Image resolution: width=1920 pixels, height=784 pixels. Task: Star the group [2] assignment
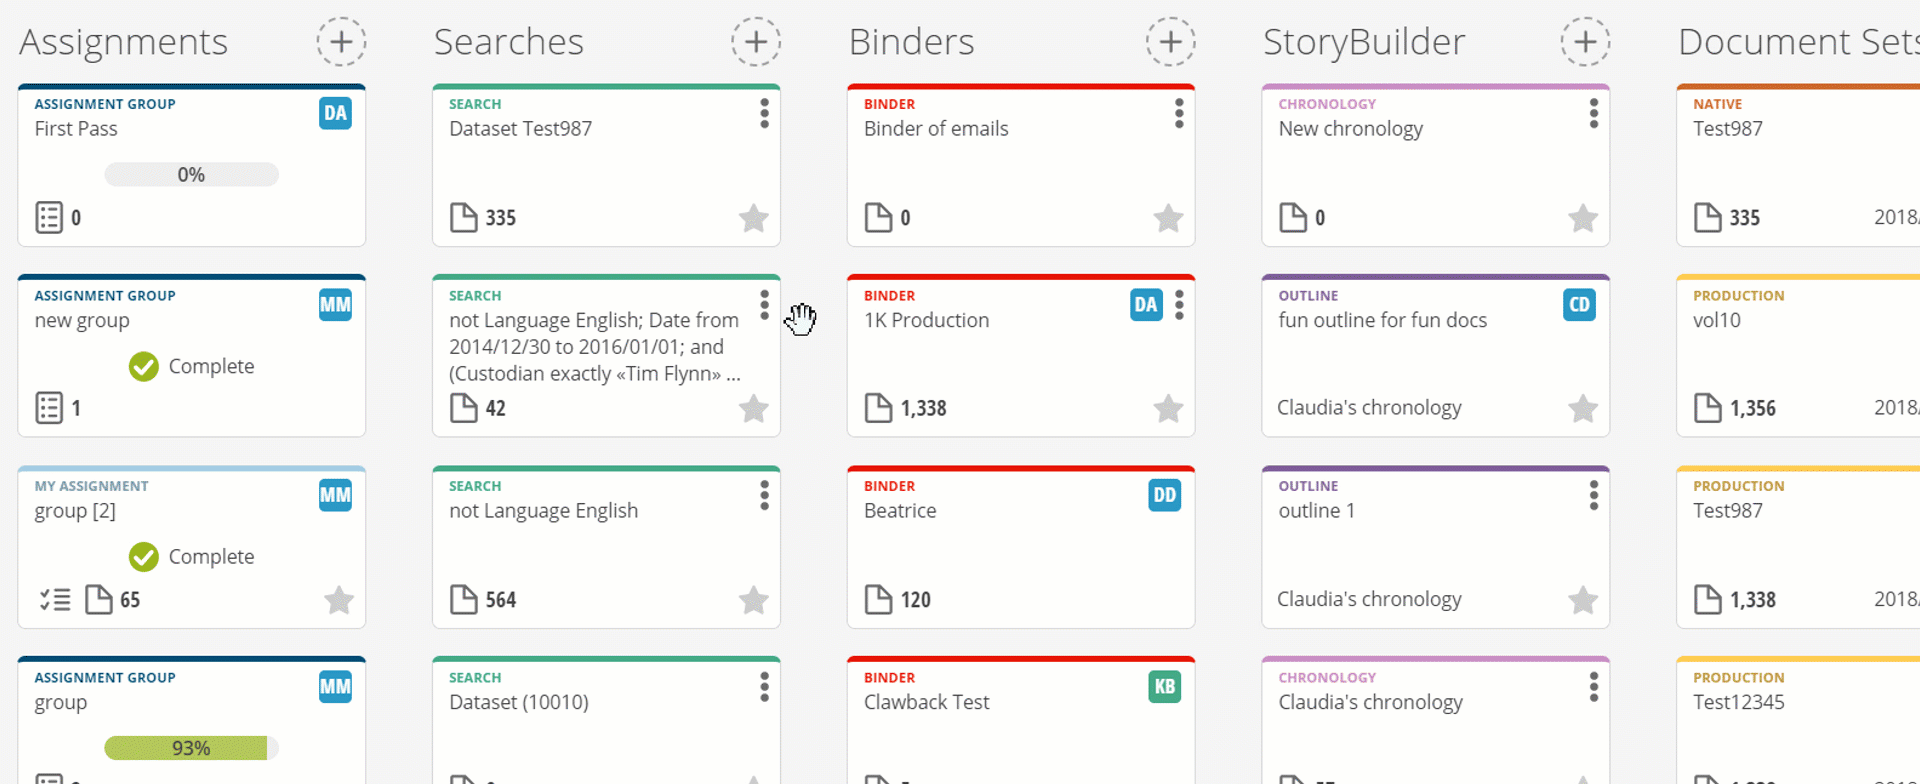pyautogui.click(x=339, y=600)
